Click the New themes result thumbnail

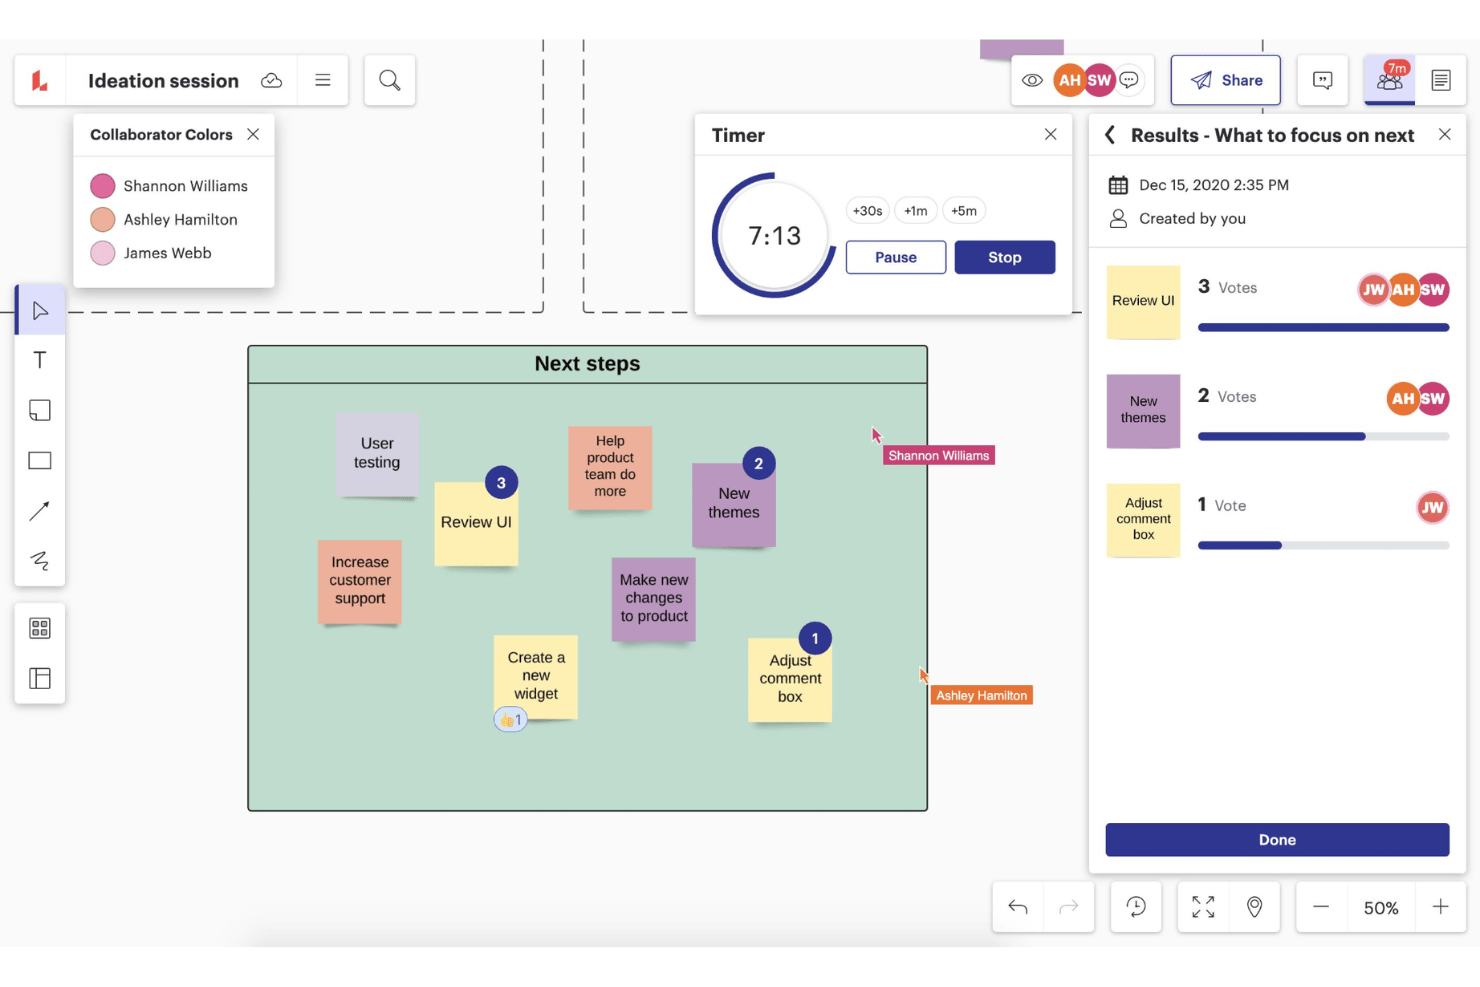(x=1143, y=410)
